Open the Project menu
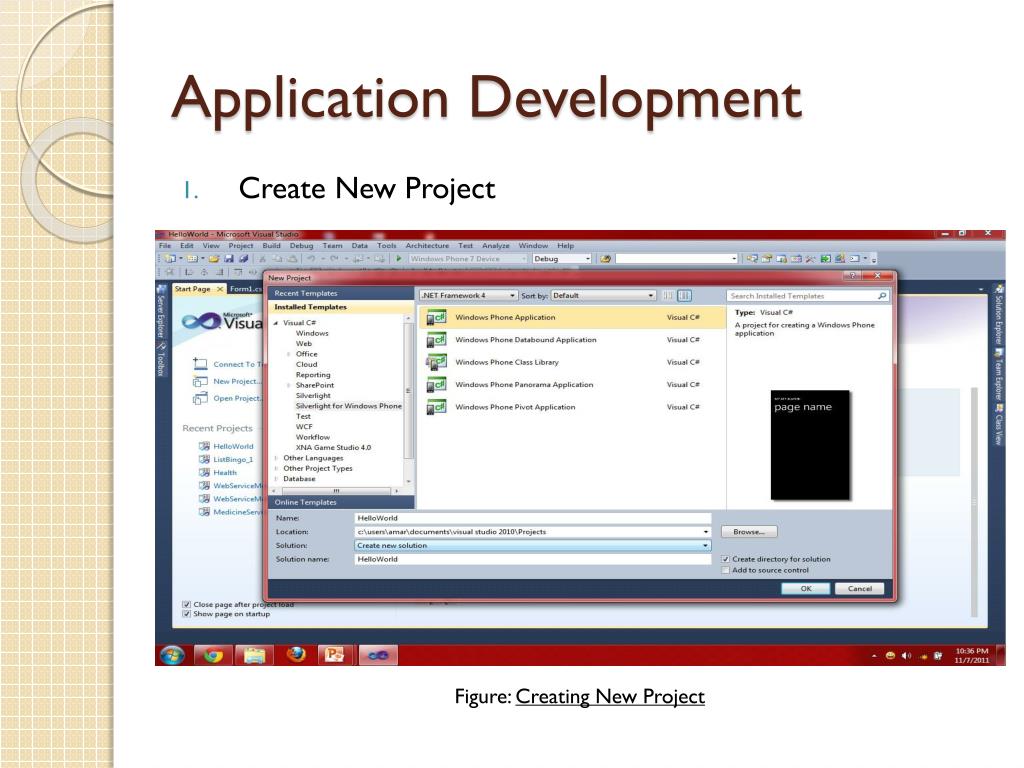Image resolution: width=1024 pixels, height=768 pixels. click(x=240, y=246)
